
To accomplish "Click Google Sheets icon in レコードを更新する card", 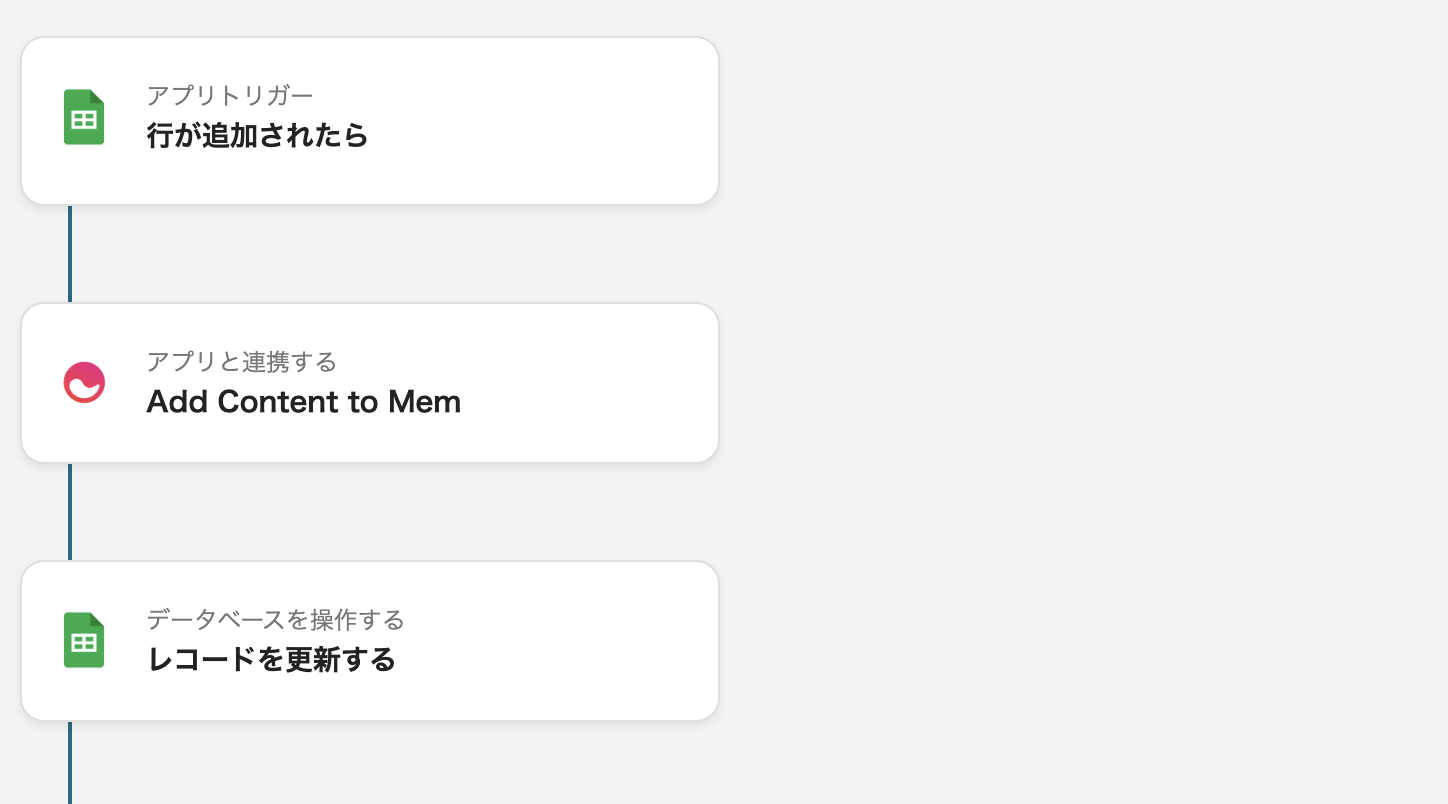I will (x=84, y=640).
